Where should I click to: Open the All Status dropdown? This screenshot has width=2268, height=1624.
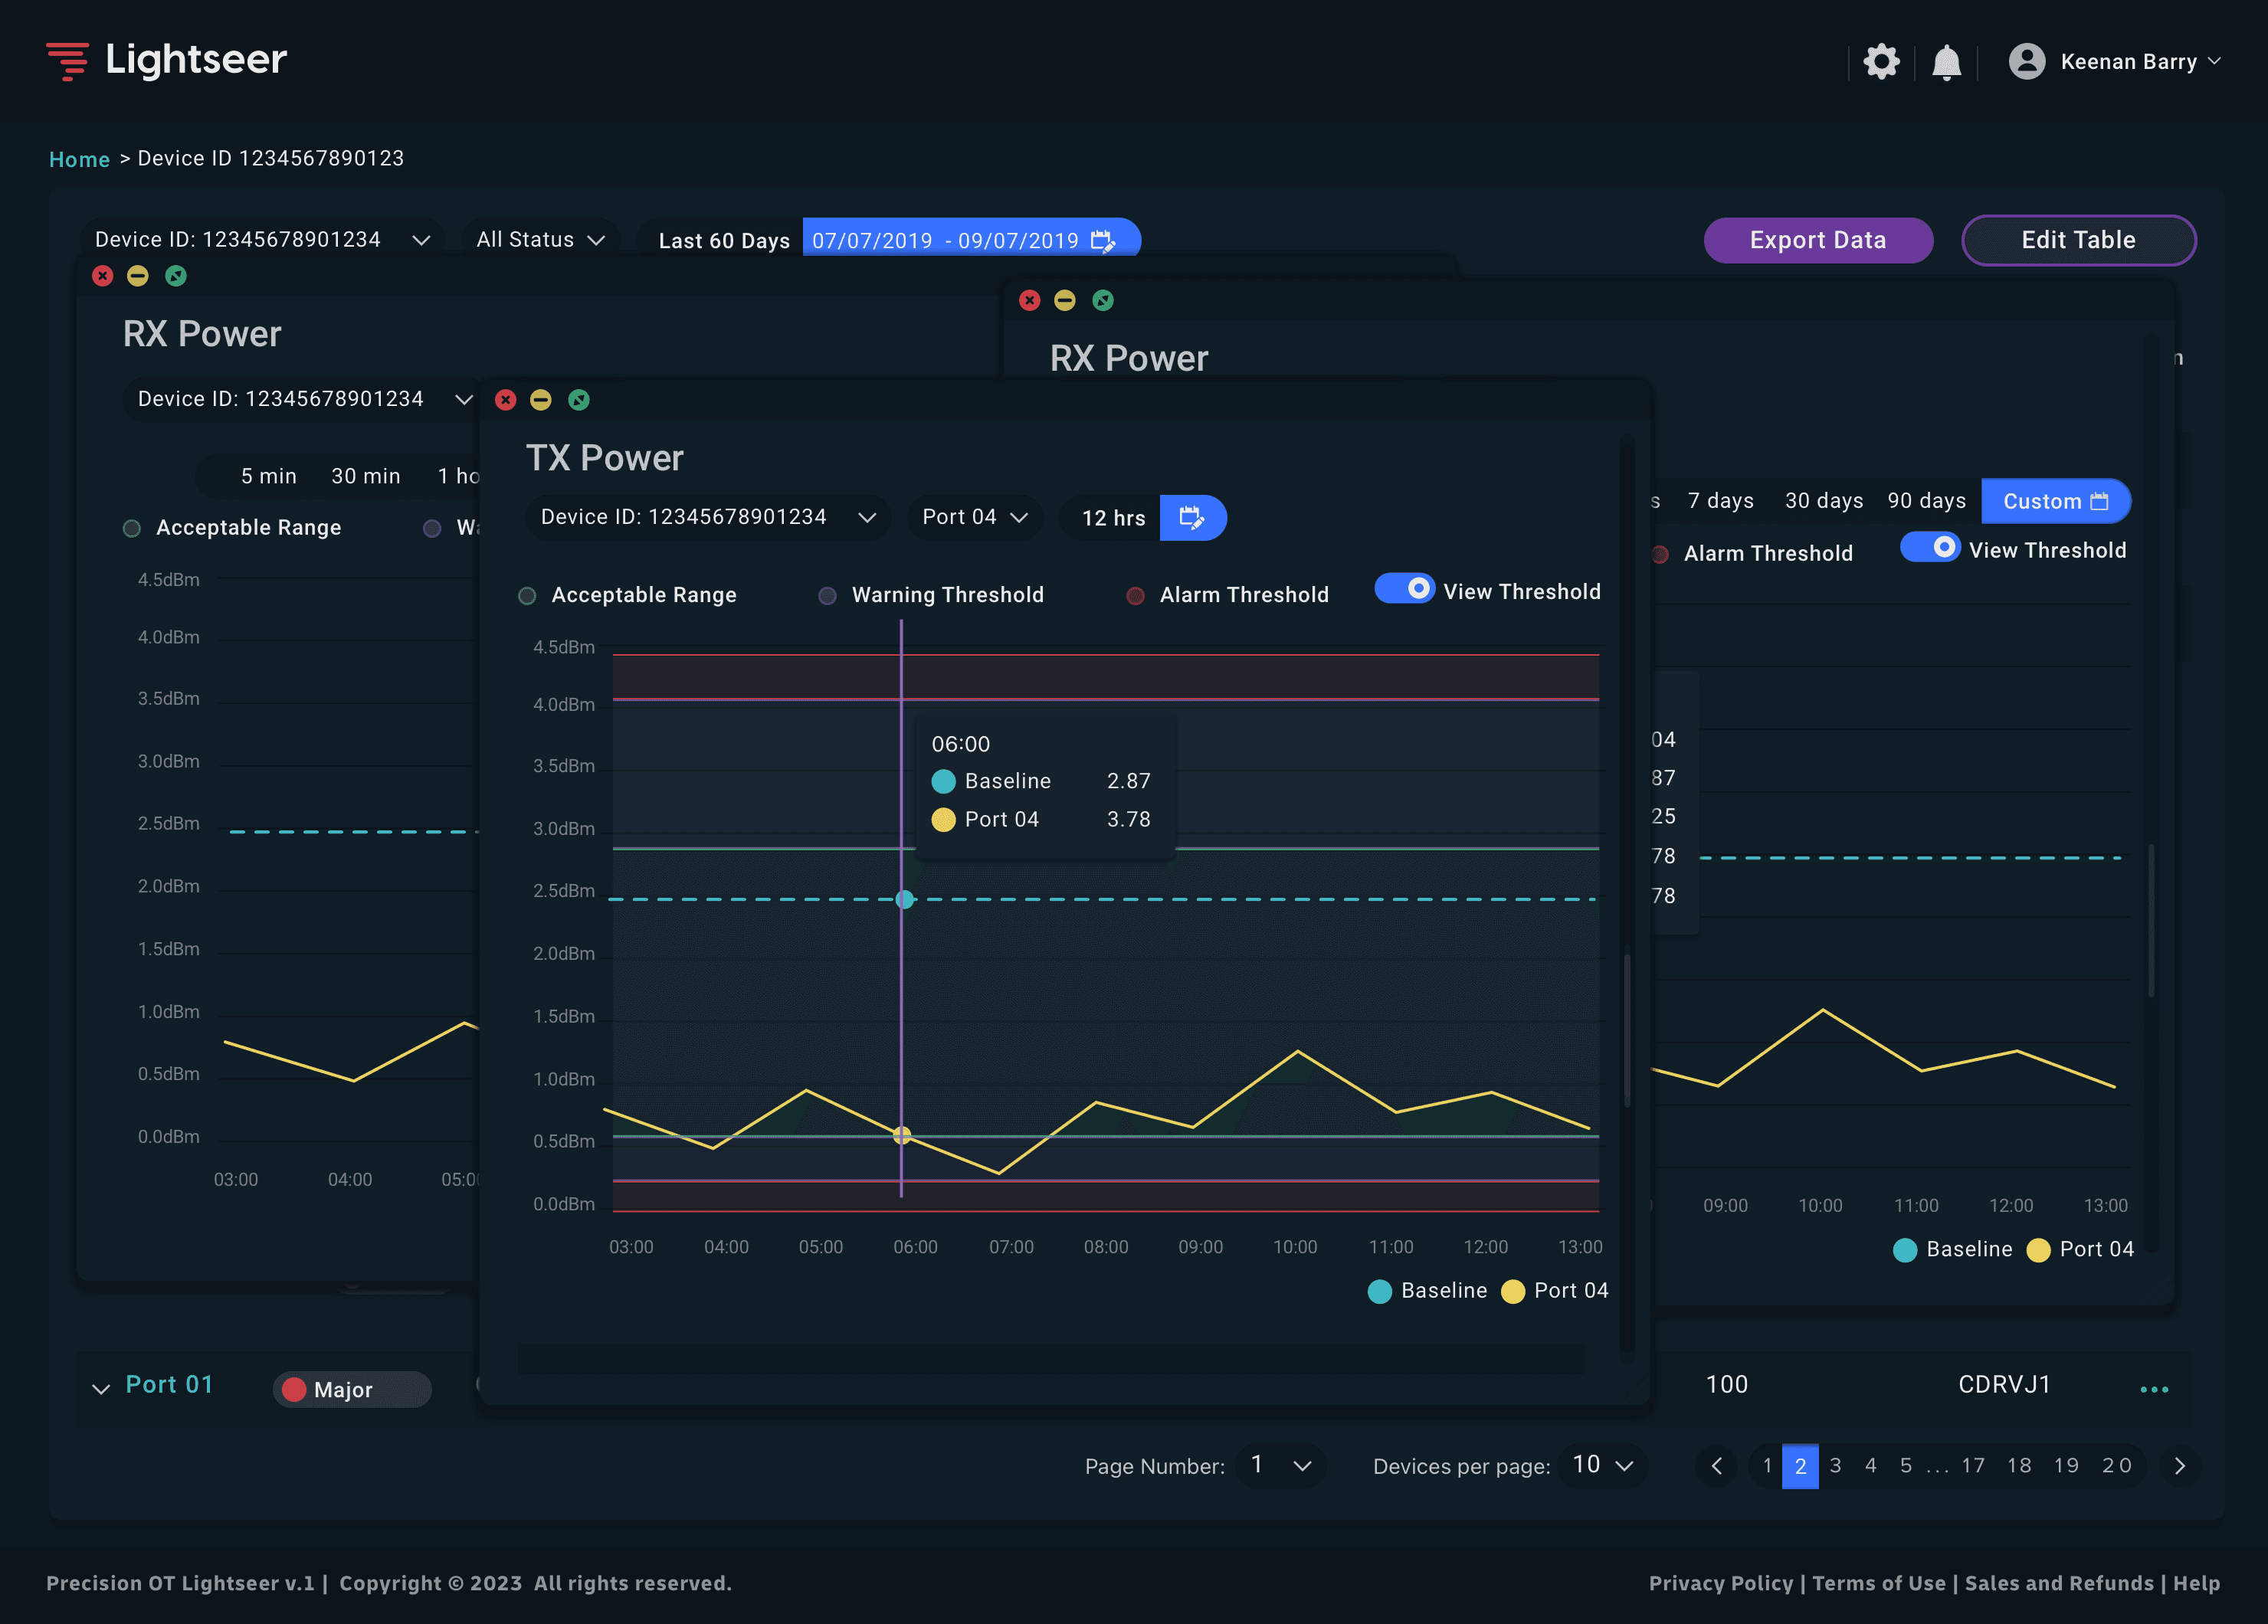540,240
